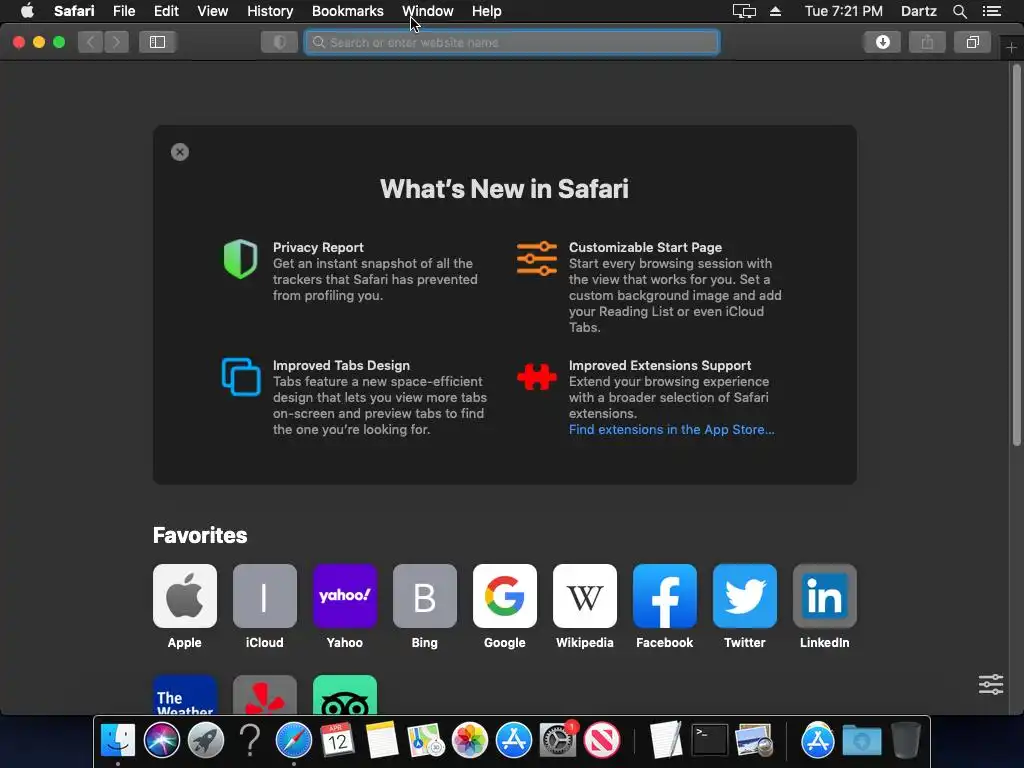This screenshot has height=768, width=1024.
Task: Click the vertical page scrollbar
Action: click(x=1016, y=255)
